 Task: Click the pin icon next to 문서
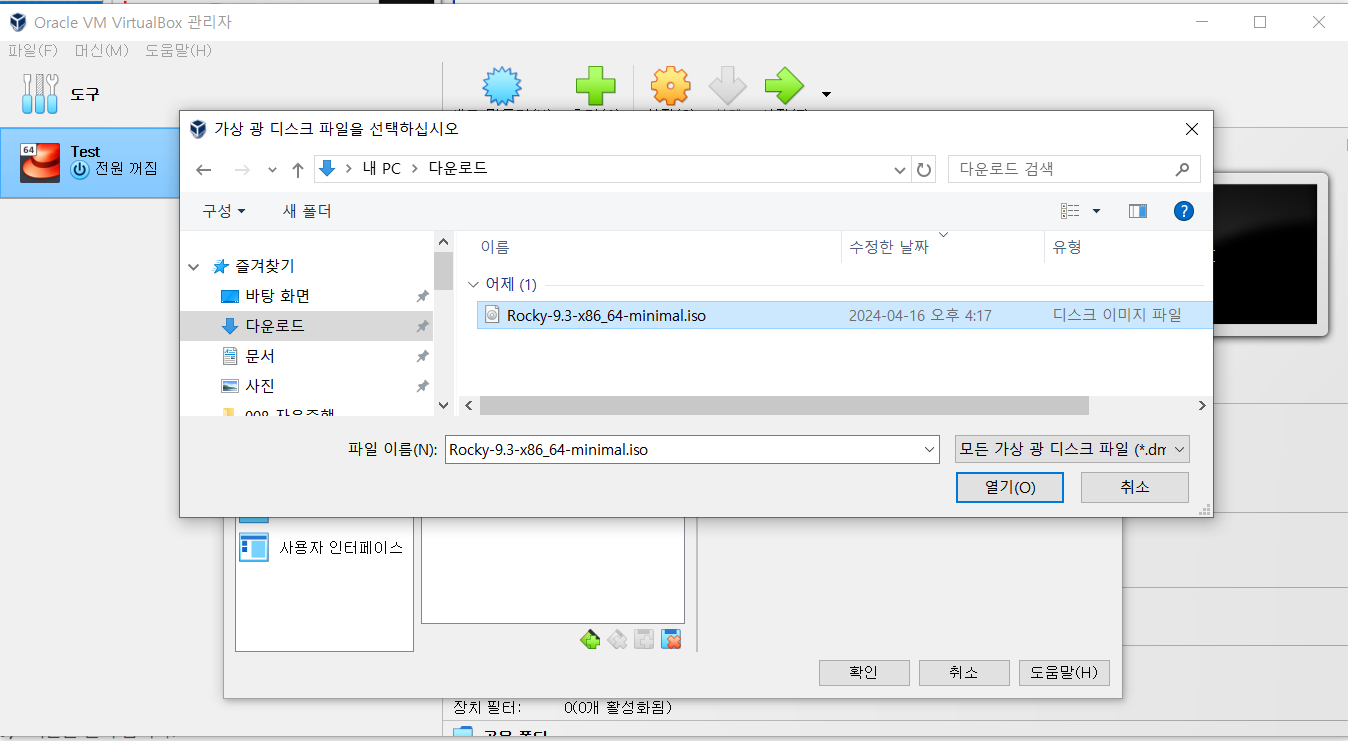pyautogui.click(x=422, y=357)
